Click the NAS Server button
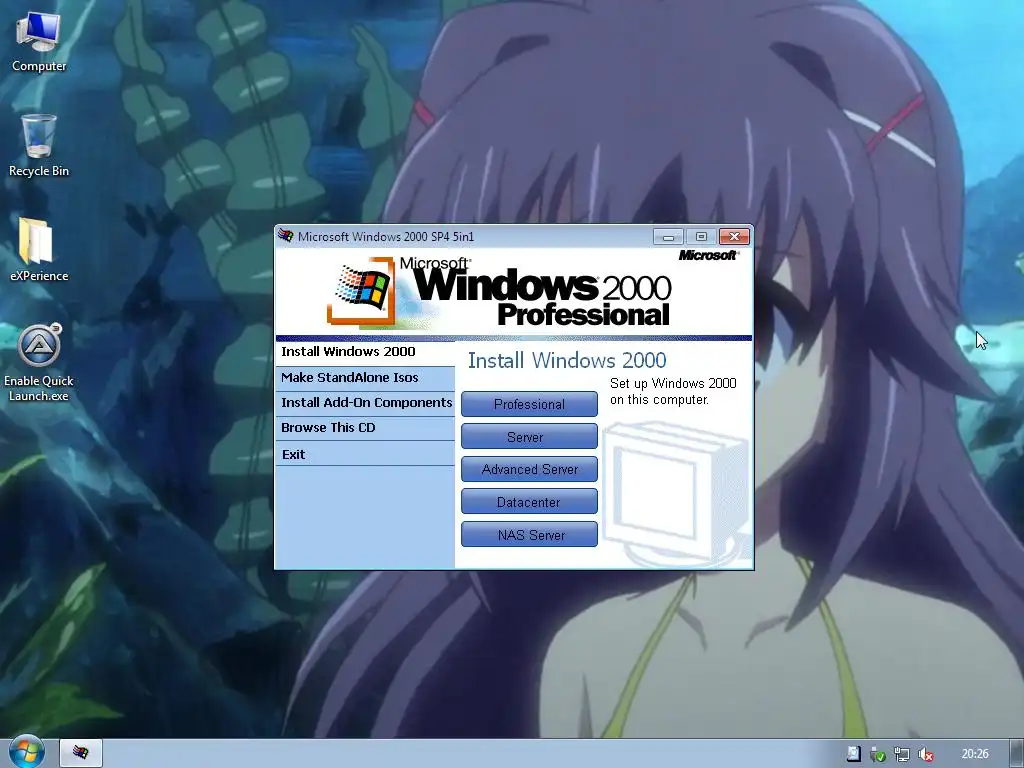Viewport: 1024px width, 768px height. 529,534
